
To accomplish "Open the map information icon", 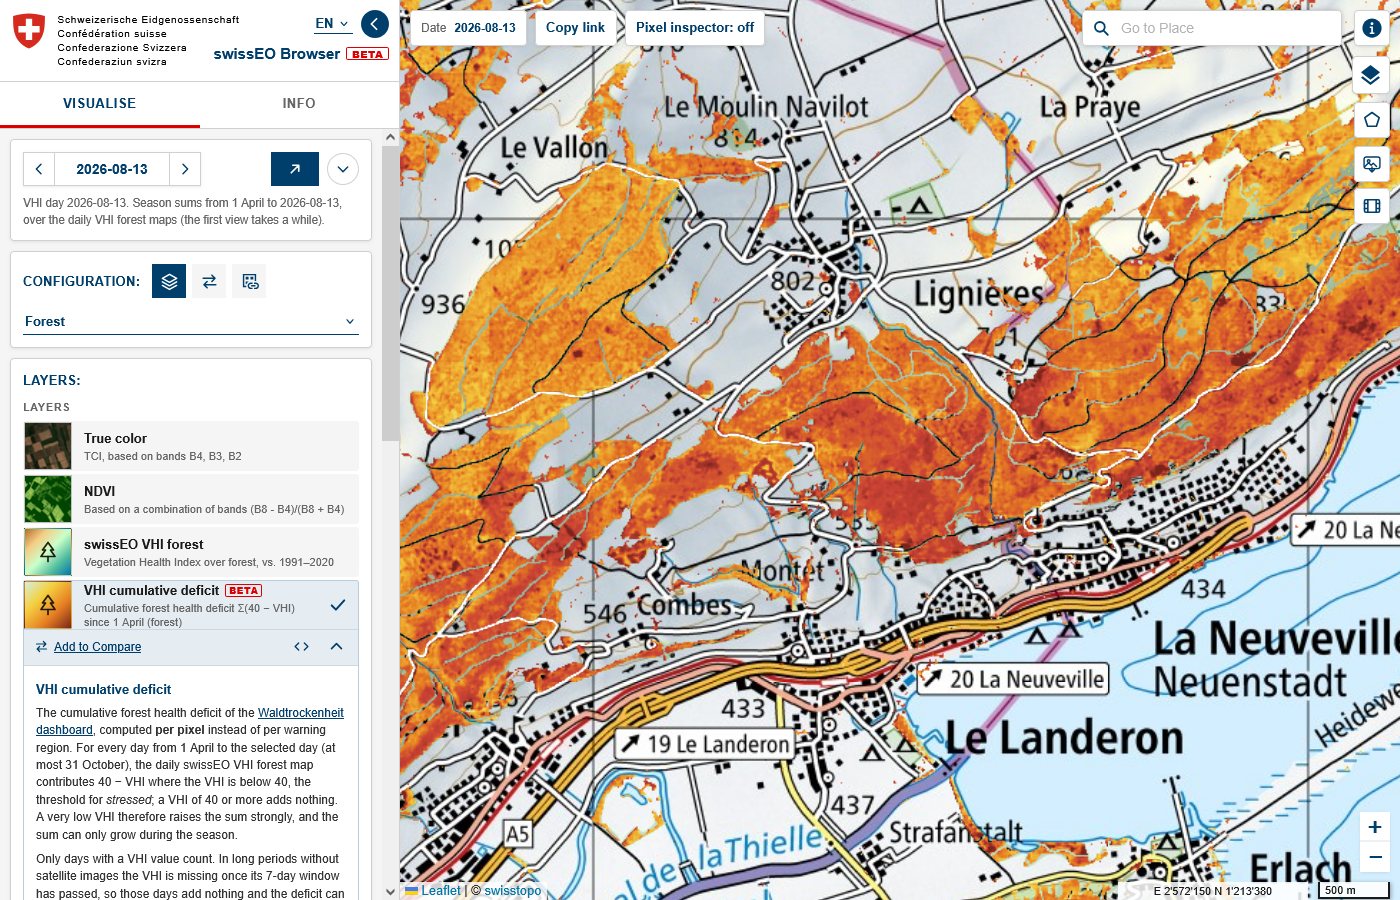I will click(x=1372, y=28).
